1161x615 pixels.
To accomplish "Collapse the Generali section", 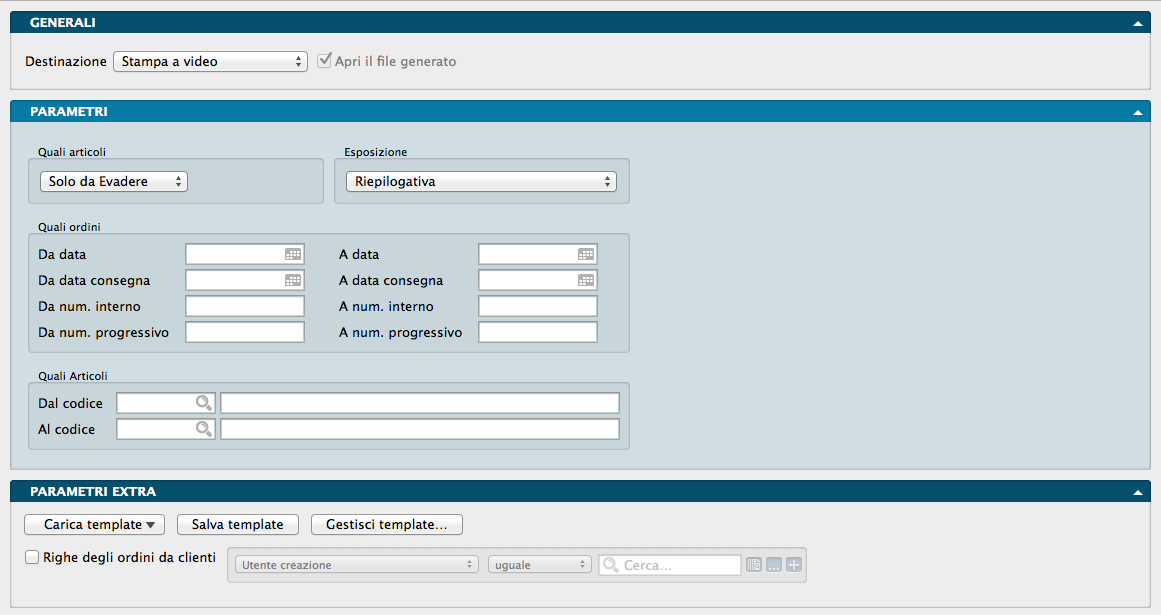I will point(1137,23).
